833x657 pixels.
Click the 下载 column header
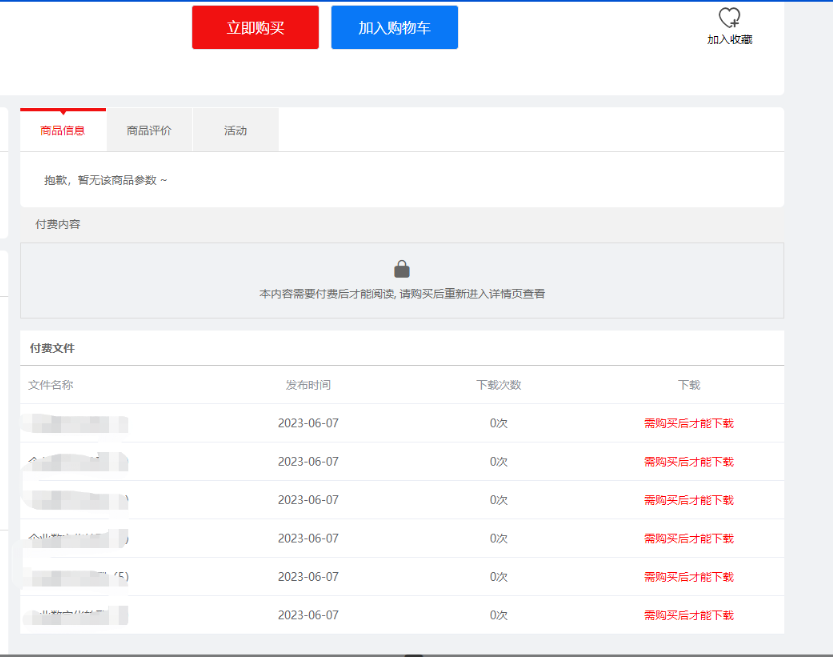click(688, 385)
